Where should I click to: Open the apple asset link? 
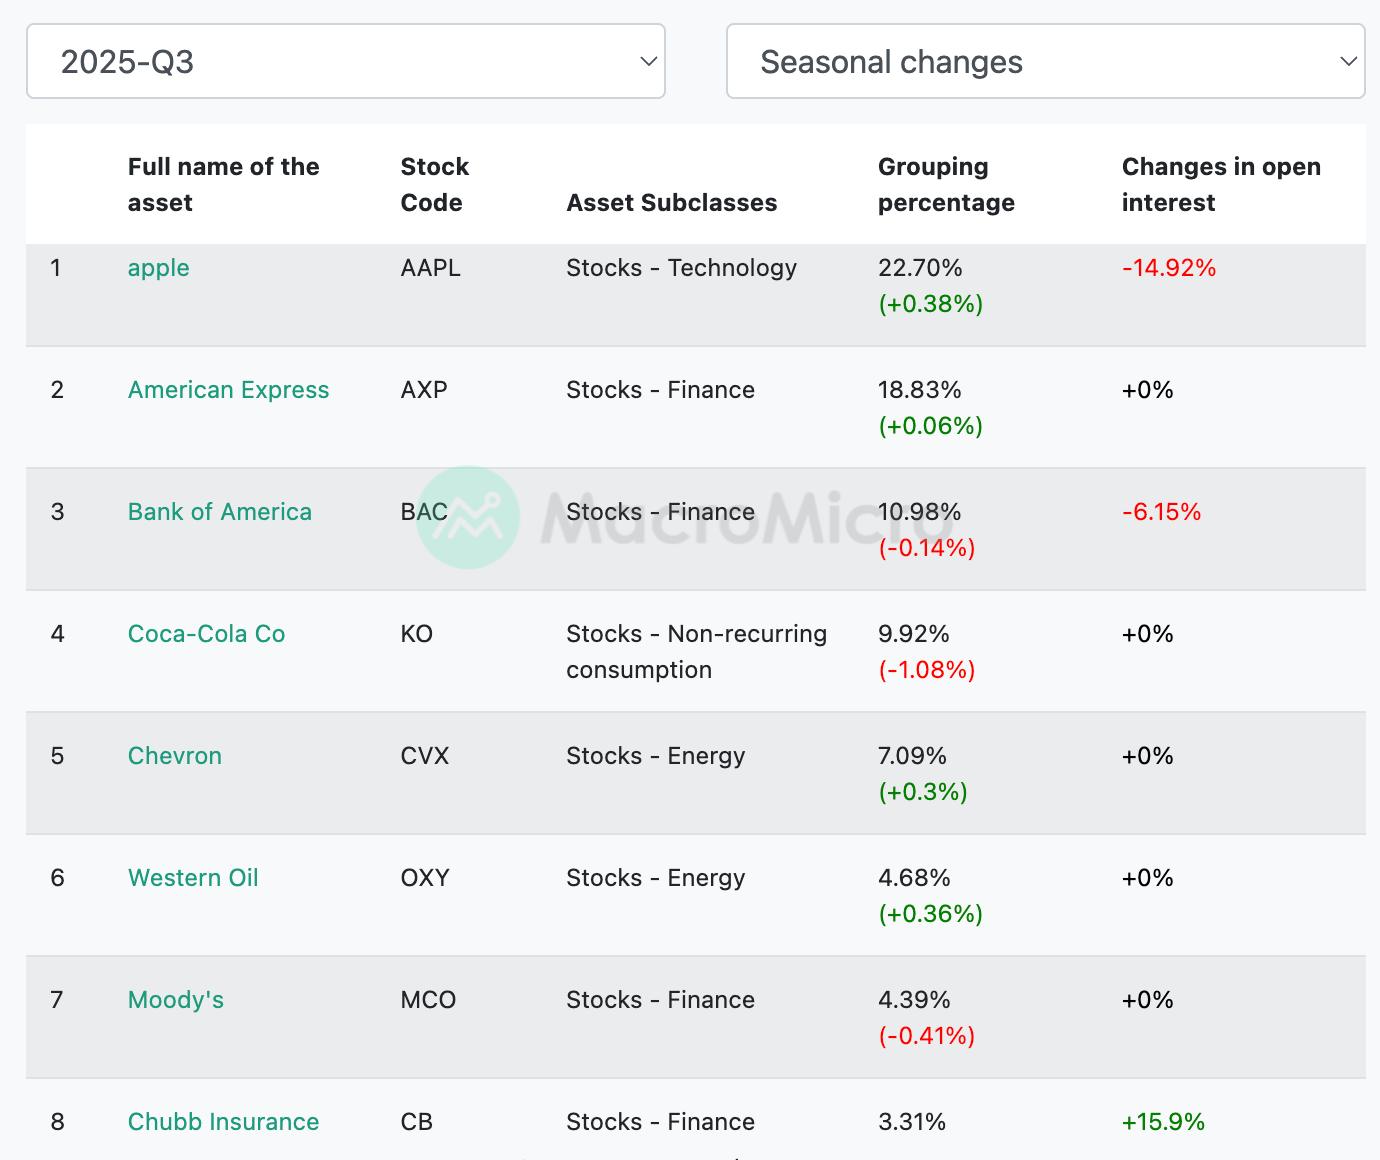tap(158, 268)
